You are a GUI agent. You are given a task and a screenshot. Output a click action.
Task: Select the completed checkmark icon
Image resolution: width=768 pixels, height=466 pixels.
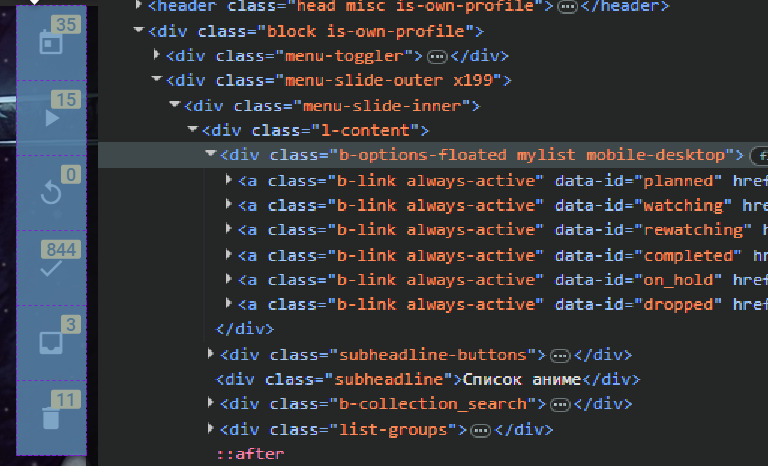coord(50,268)
